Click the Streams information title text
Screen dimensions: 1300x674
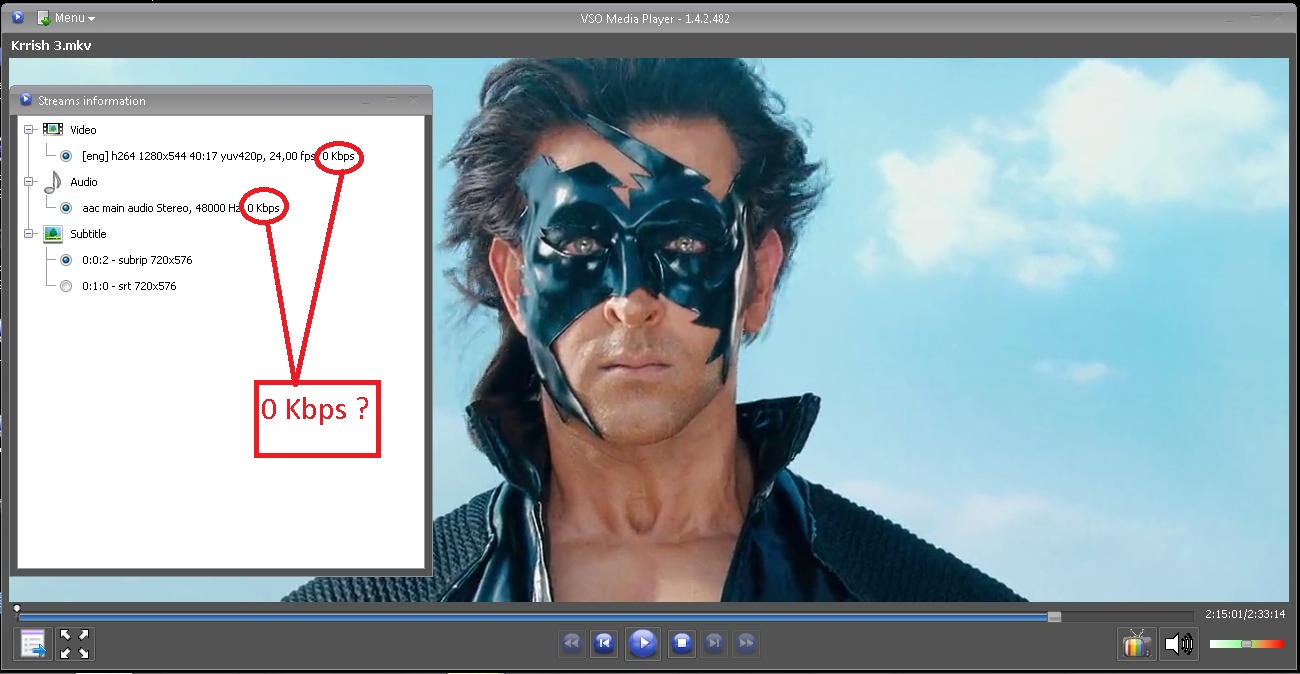[92, 101]
